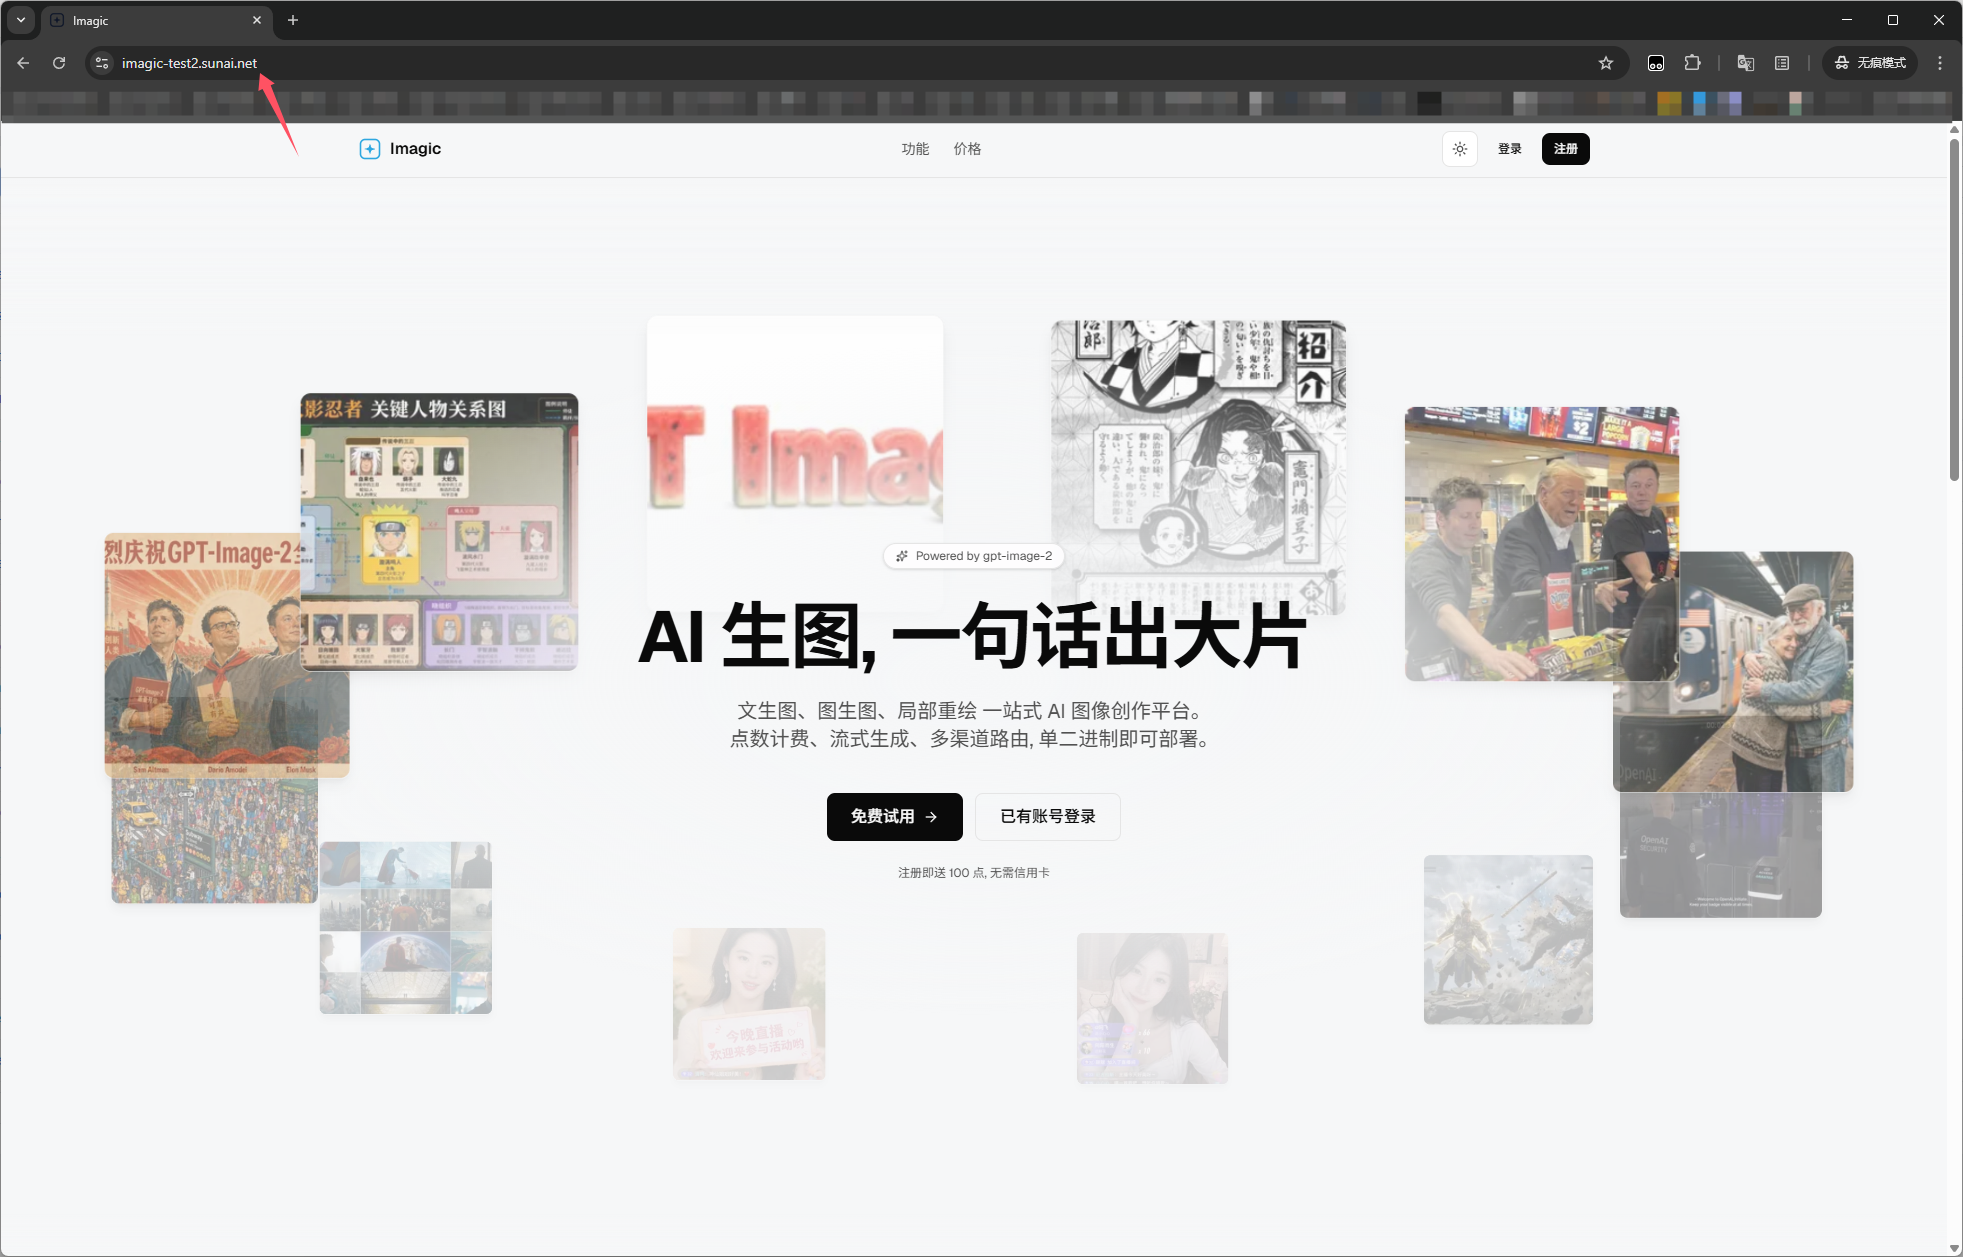Image resolution: width=1963 pixels, height=1257 pixels.
Task: Open Chrome three-dot menu
Action: (1940, 63)
